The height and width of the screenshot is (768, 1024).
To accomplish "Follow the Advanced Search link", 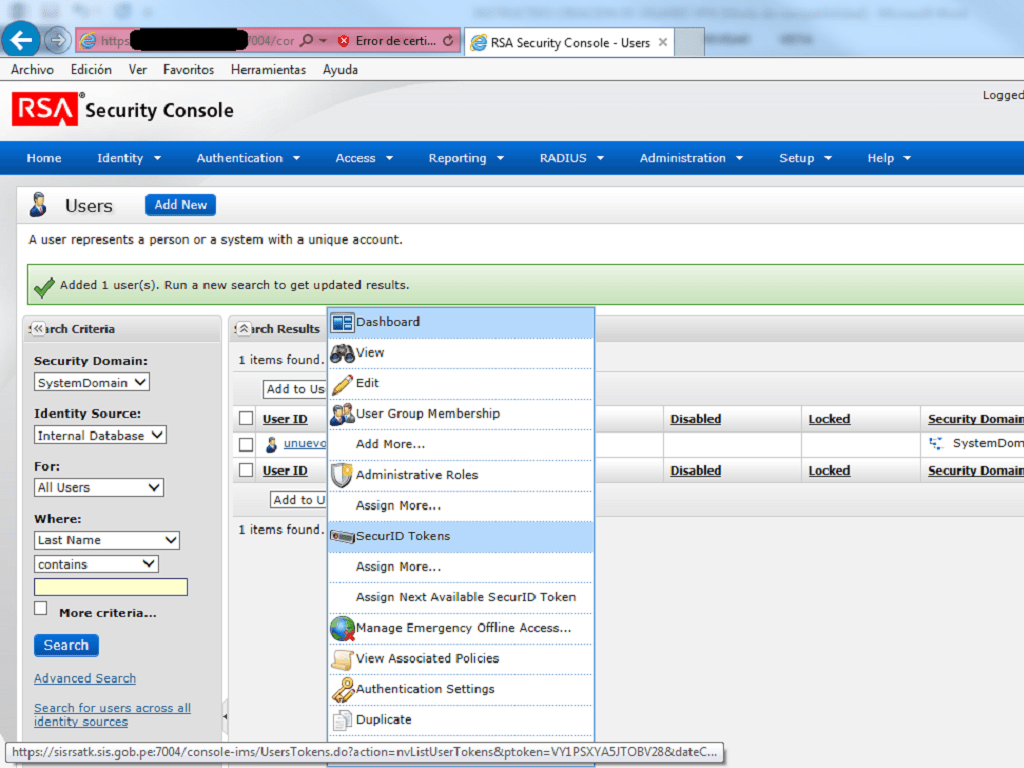I will point(85,678).
